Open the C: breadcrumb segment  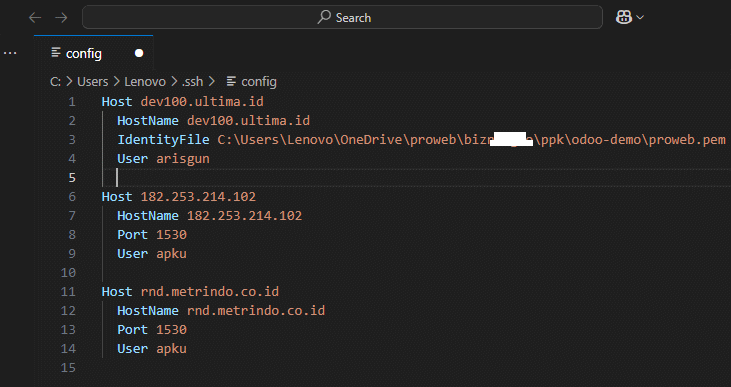coord(55,82)
